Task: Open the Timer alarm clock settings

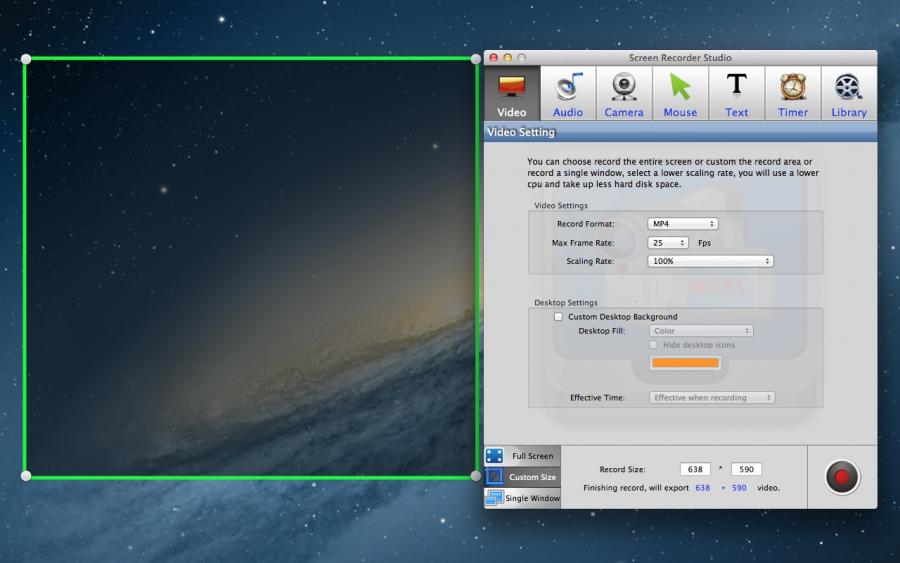Action: [793, 94]
